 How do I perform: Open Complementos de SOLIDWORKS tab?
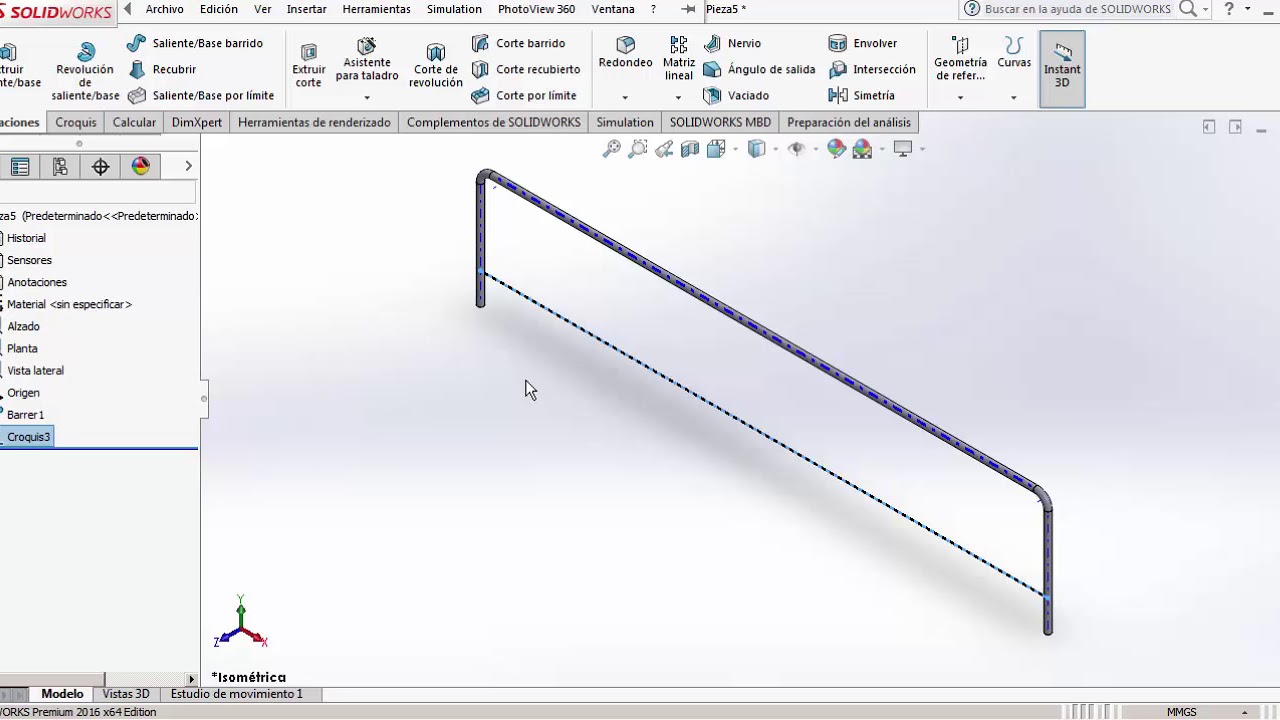pos(494,122)
